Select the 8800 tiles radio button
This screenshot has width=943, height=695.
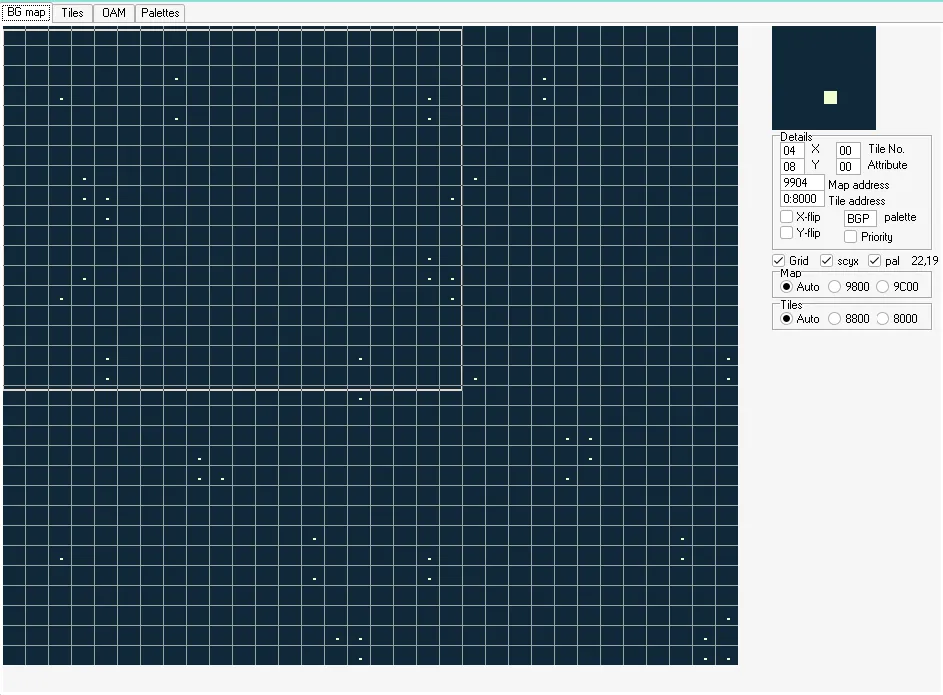[835, 319]
